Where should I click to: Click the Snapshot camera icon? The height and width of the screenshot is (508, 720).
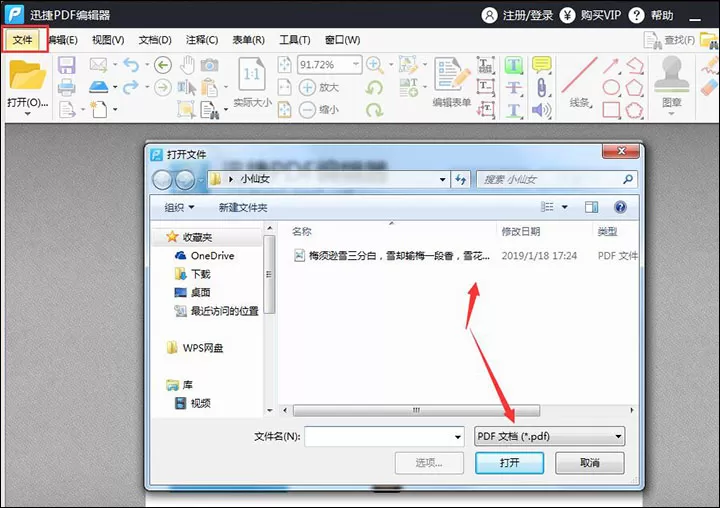(x=209, y=65)
